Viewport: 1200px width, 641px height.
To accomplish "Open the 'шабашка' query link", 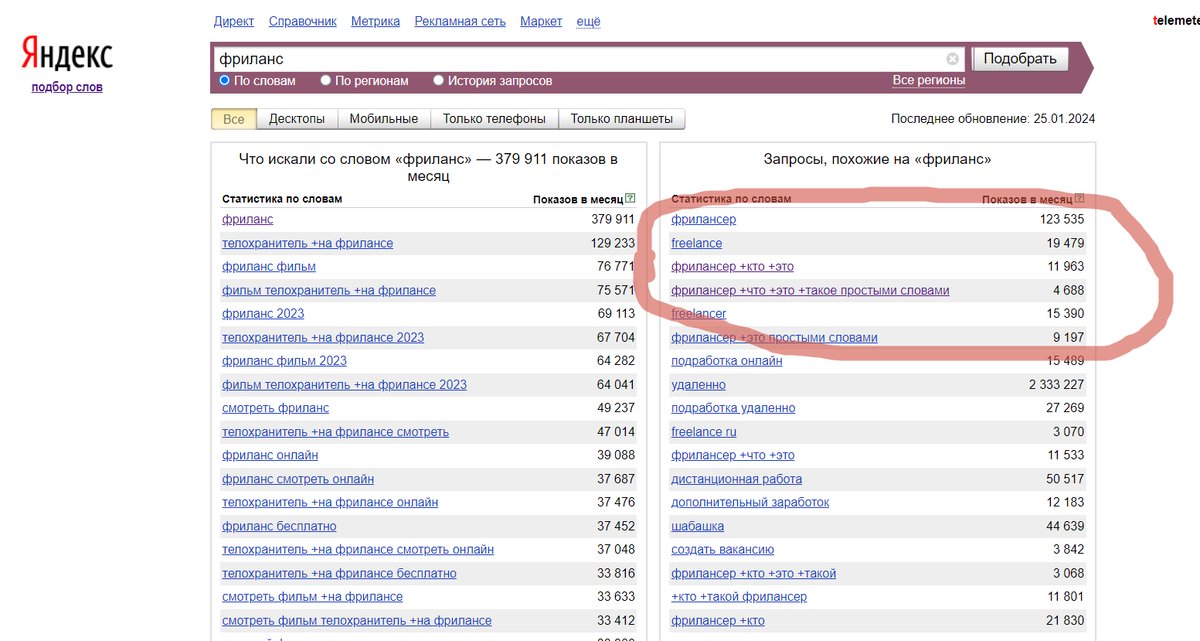I will click(697, 526).
